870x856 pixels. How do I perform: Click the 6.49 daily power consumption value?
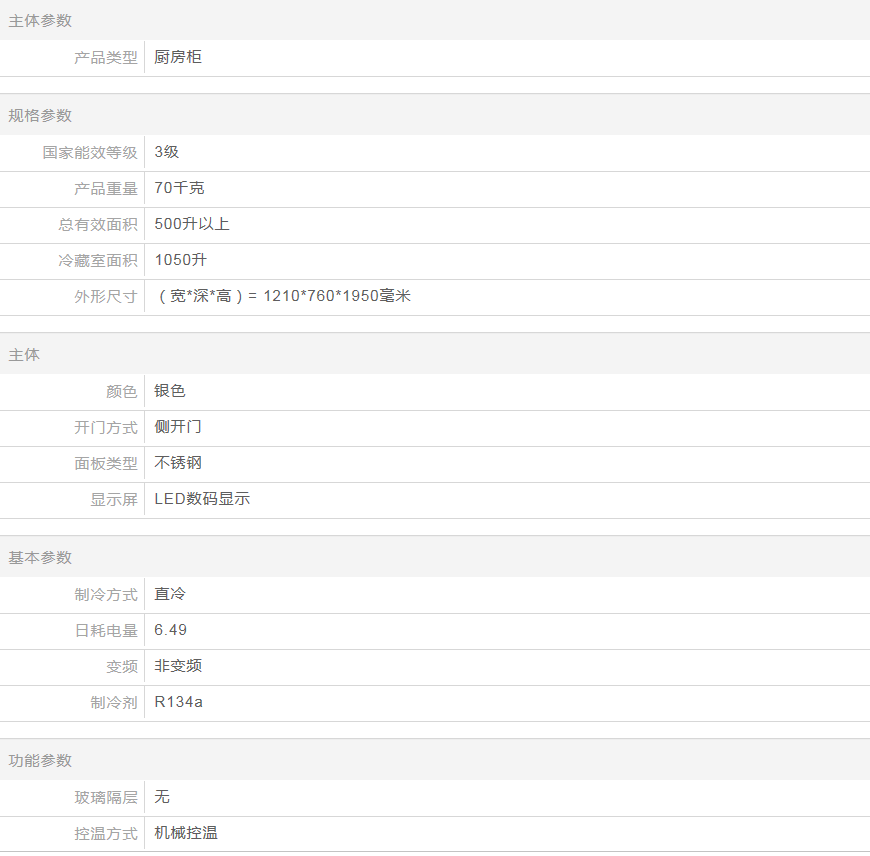pos(171,630)
